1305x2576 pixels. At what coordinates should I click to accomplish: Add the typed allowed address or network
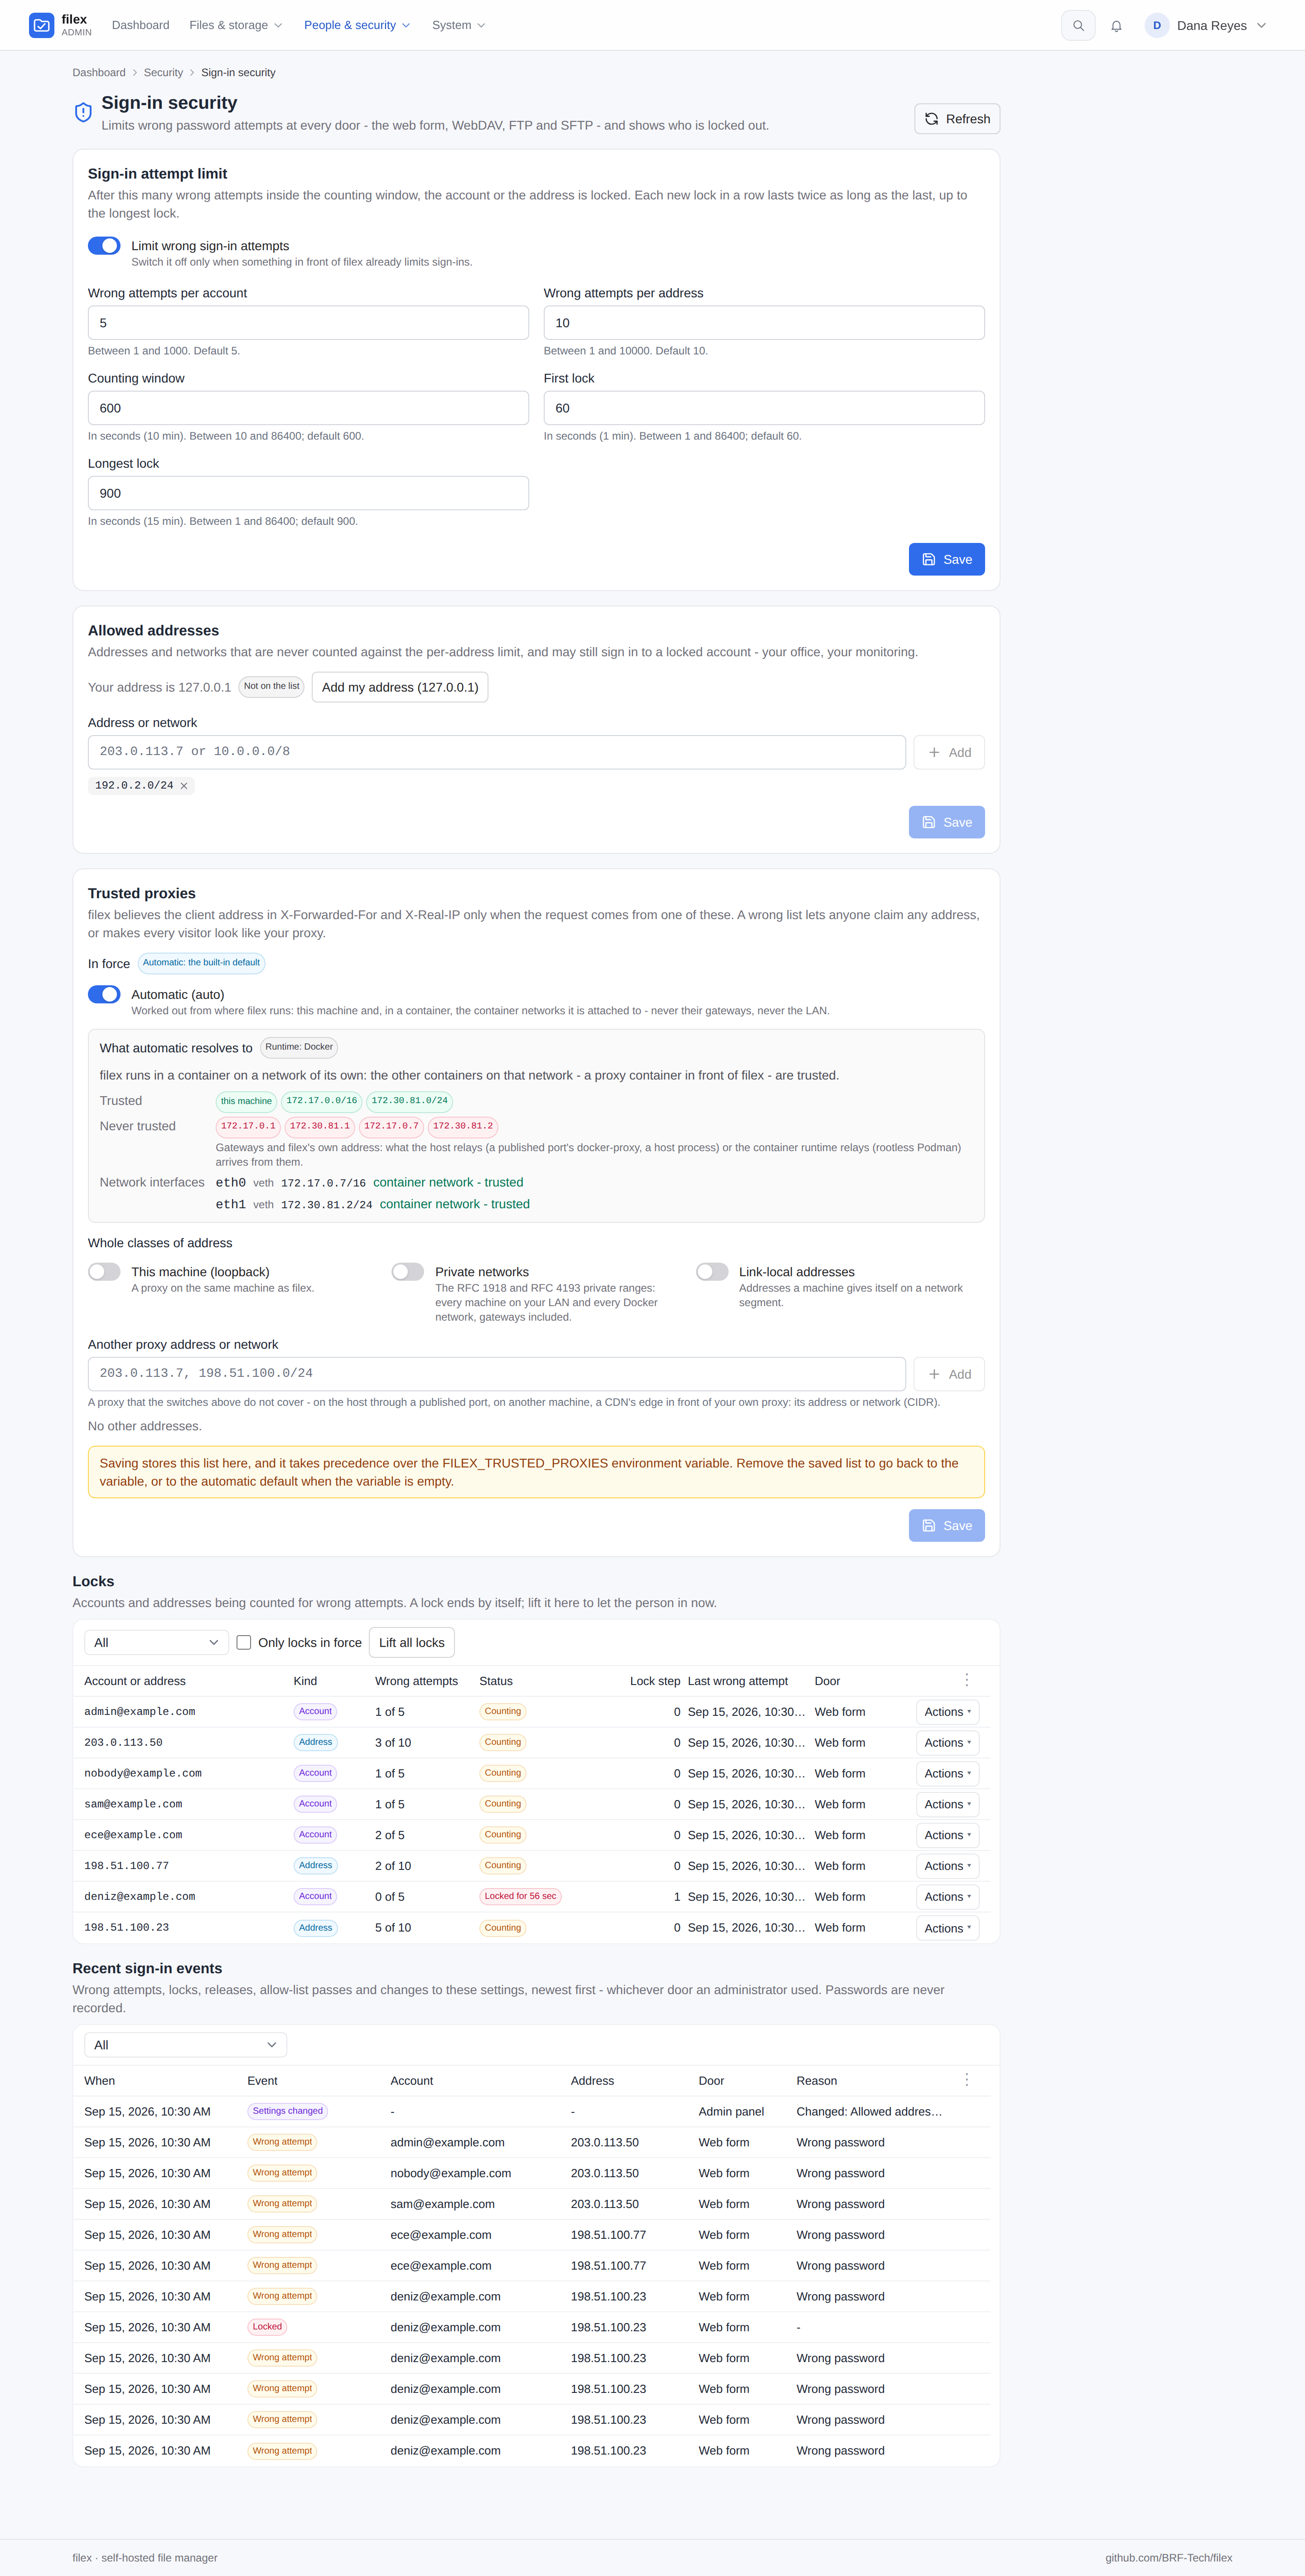point(948,752)
